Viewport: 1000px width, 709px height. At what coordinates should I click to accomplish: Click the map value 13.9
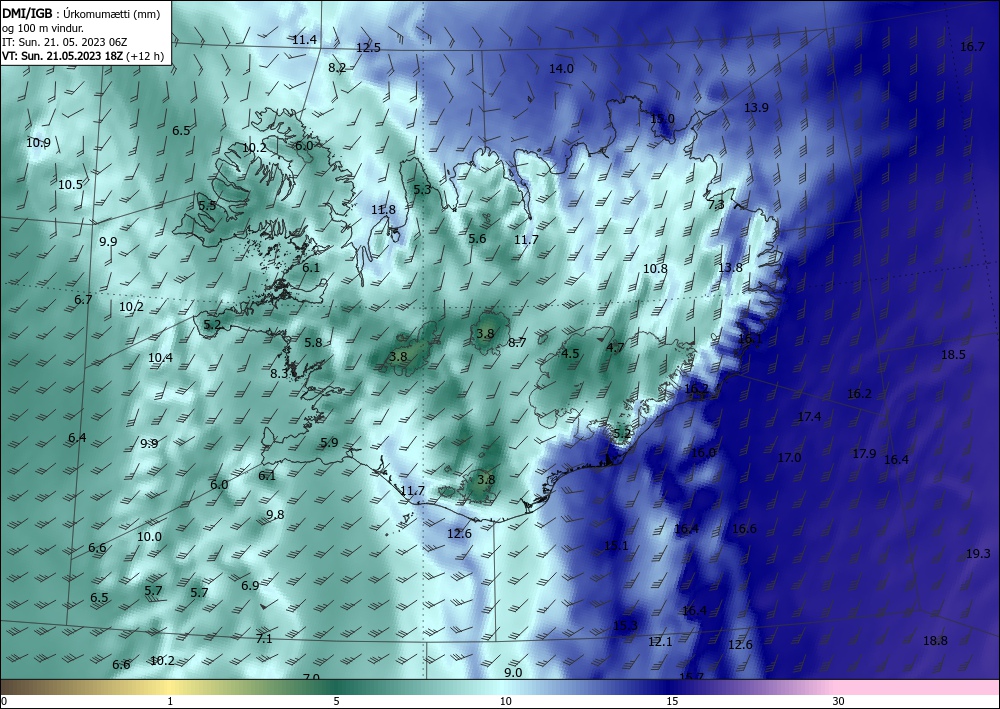pos(756,108)
